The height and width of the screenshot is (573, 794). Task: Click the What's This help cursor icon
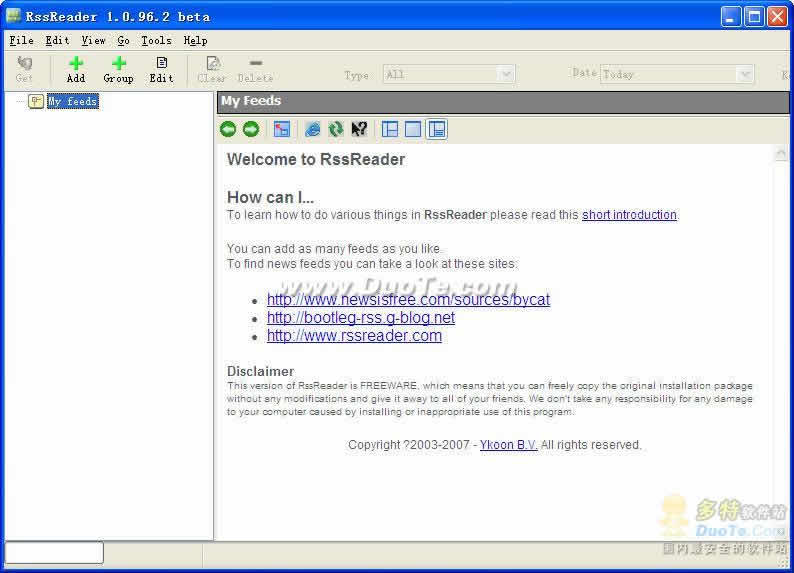click(359, 129)
